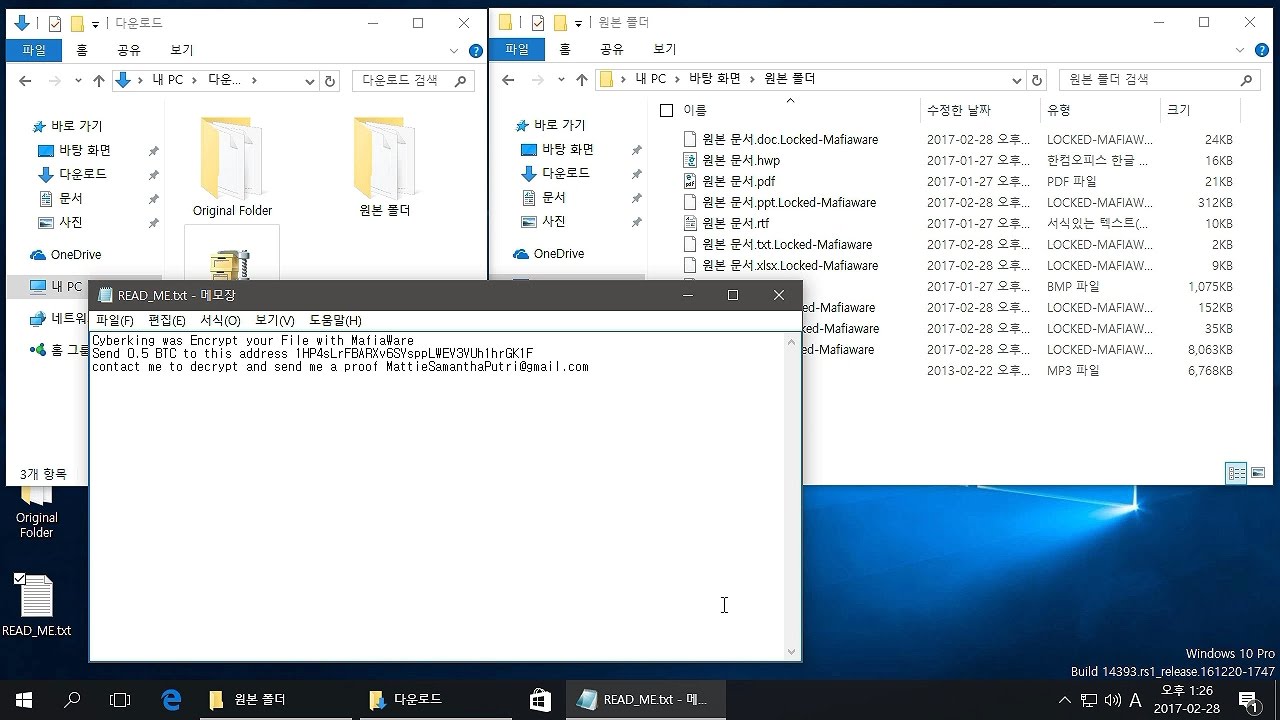Refresh the 다운로드 window

coord(330,81)
